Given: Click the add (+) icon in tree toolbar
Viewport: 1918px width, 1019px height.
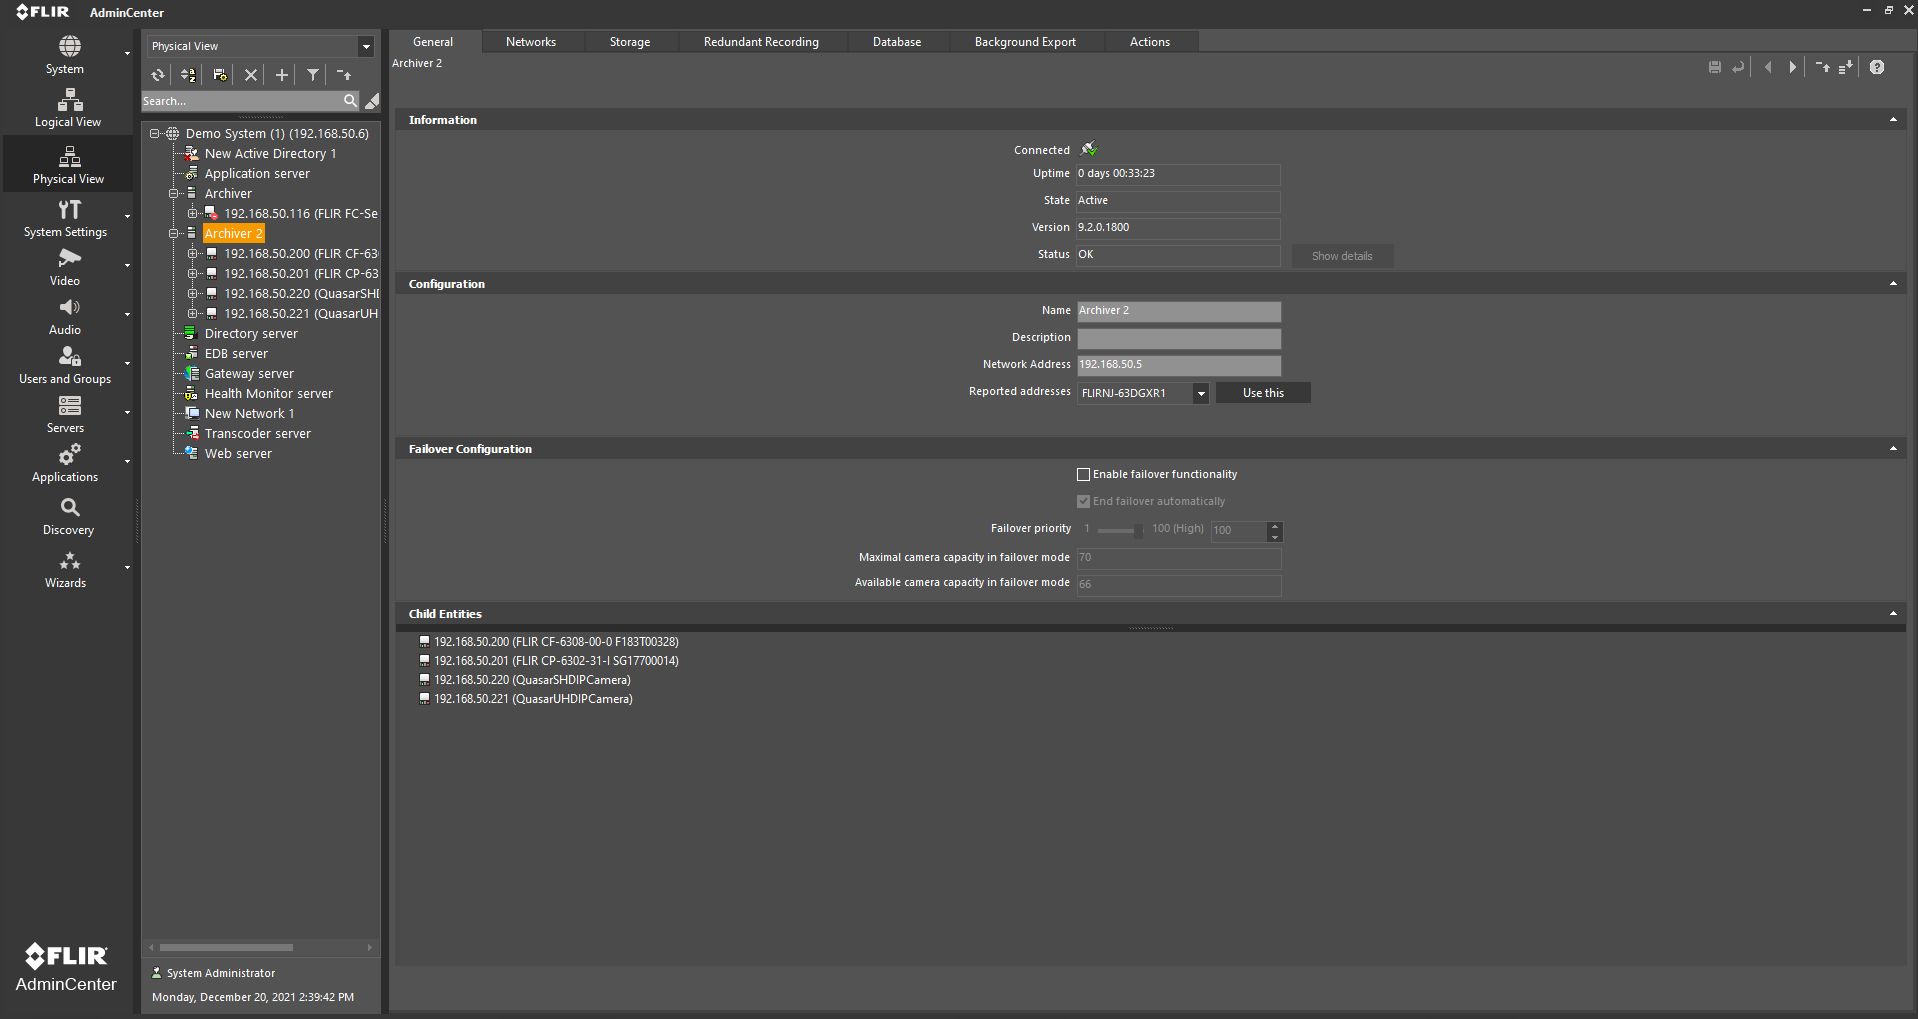Looking at the screenshot, I should click(x=281, y=75).
